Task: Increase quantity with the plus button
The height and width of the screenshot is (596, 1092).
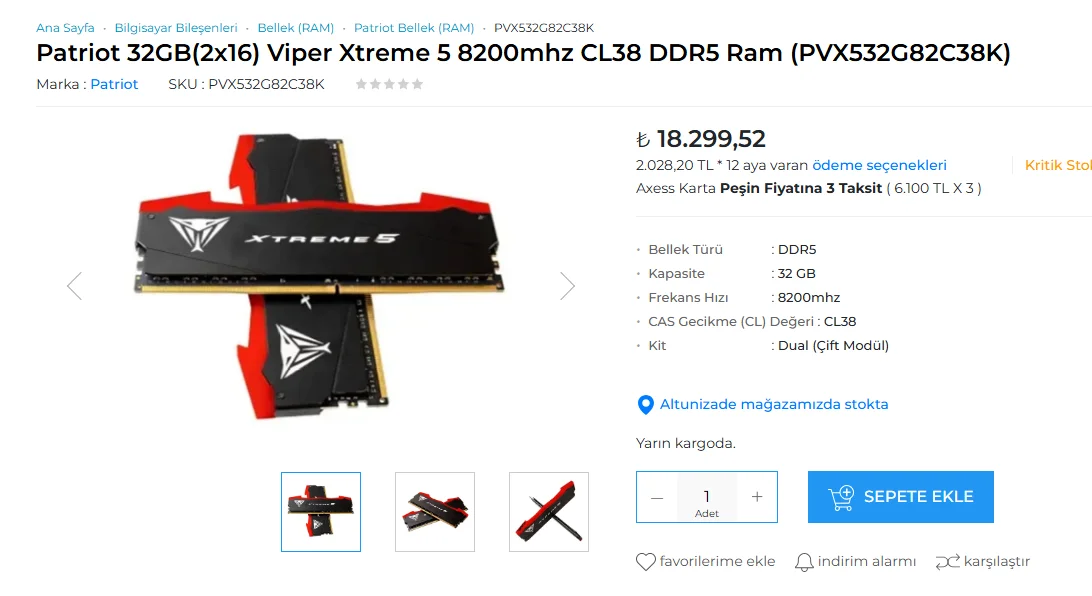Action: point(757,496)
